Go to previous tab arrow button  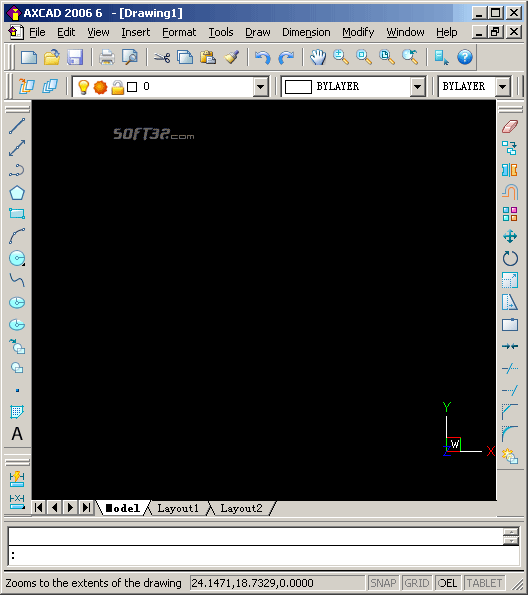pos(55,507)
